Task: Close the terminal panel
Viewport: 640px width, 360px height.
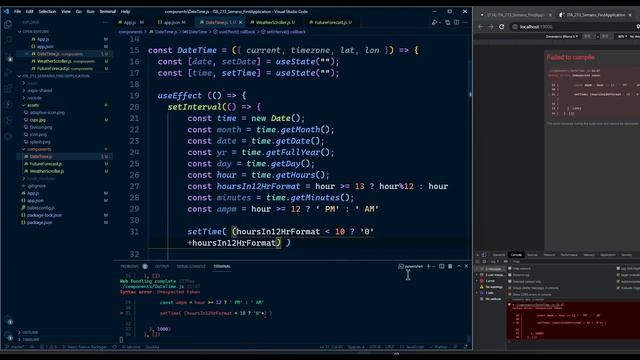Action: (466, 266)
